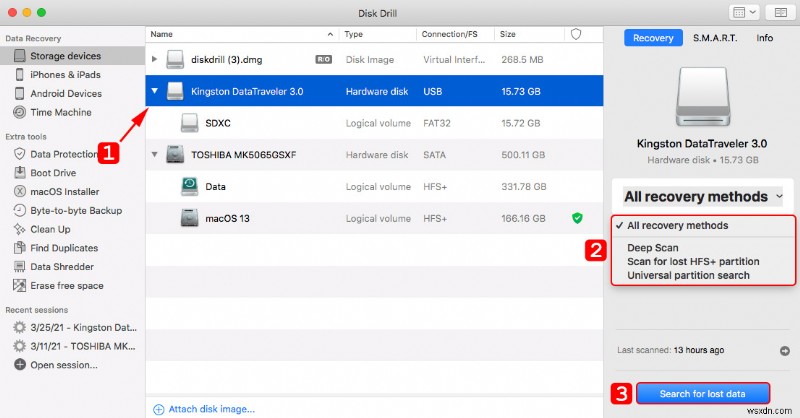Open macOS Installer tool

tap(65, 192)
